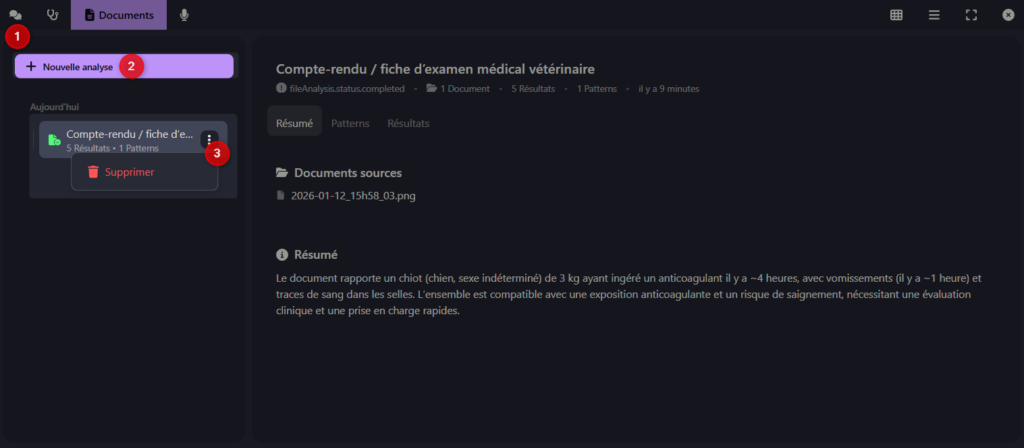
Task: Open source file 2026-01-12_15h58_03.png
Action: coord(353,196)
